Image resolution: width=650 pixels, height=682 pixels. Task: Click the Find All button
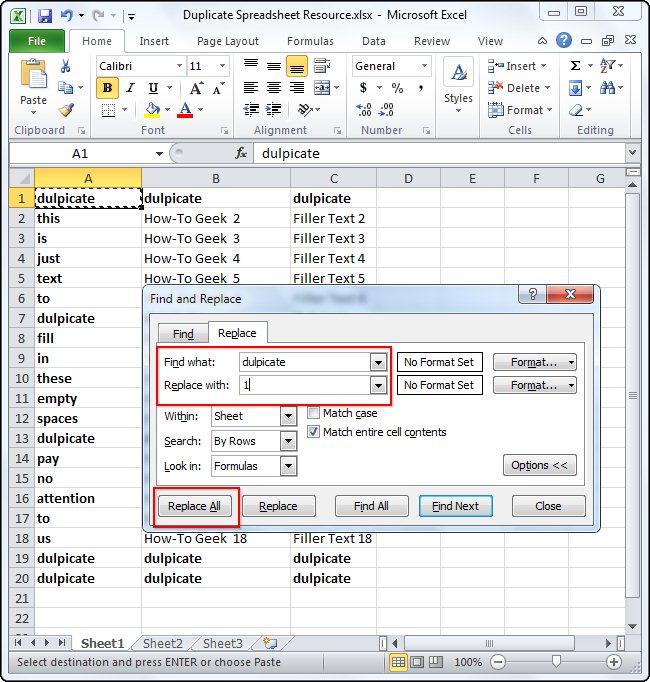click(x=371, y=506)
